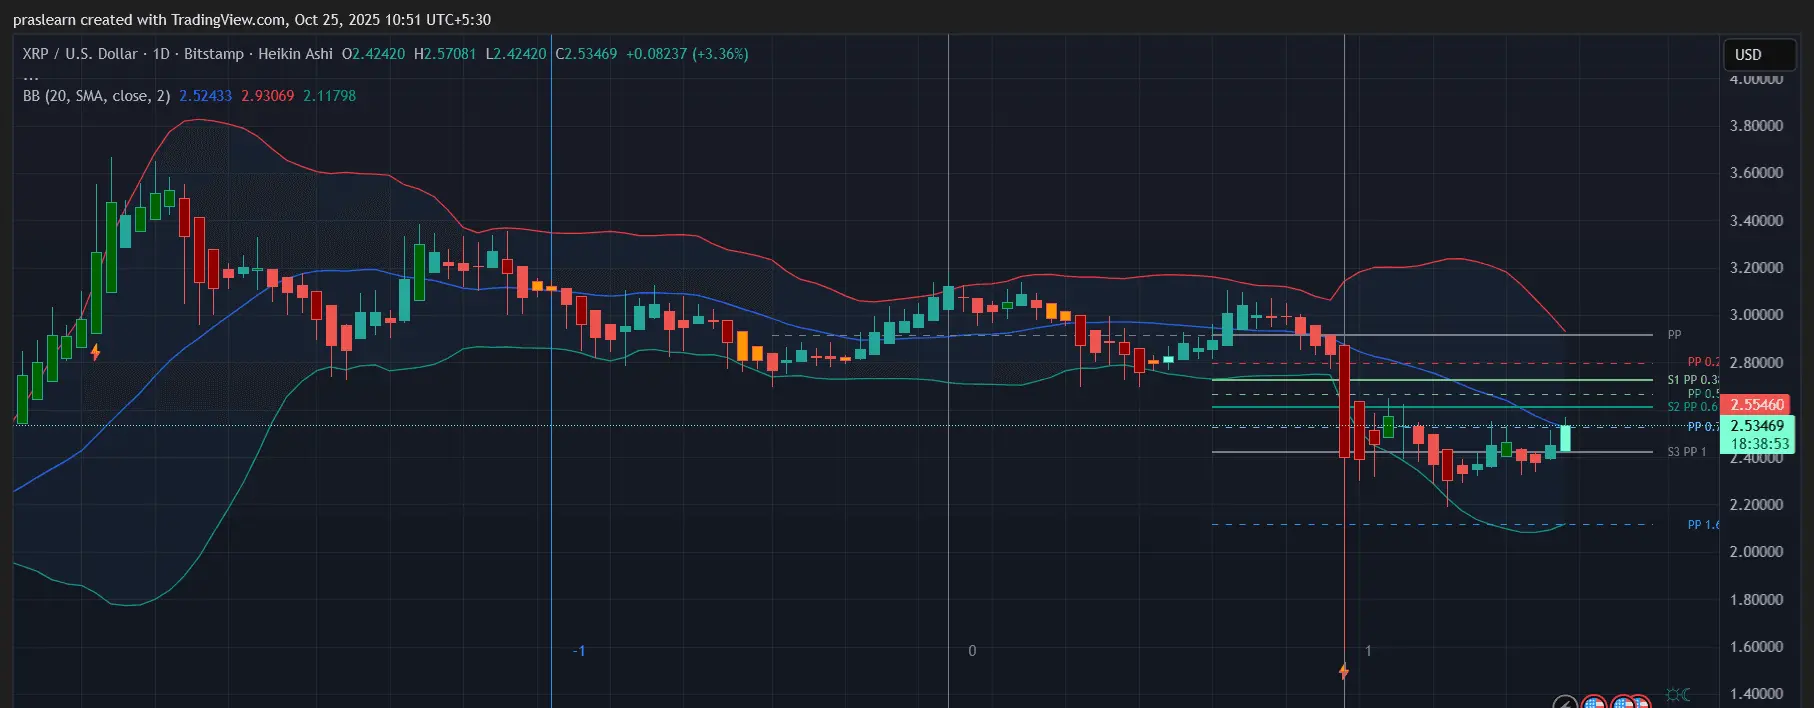Click the 2.20000 price axis label
This screenshot has height=708, width=1814.
click(1756, 505)
